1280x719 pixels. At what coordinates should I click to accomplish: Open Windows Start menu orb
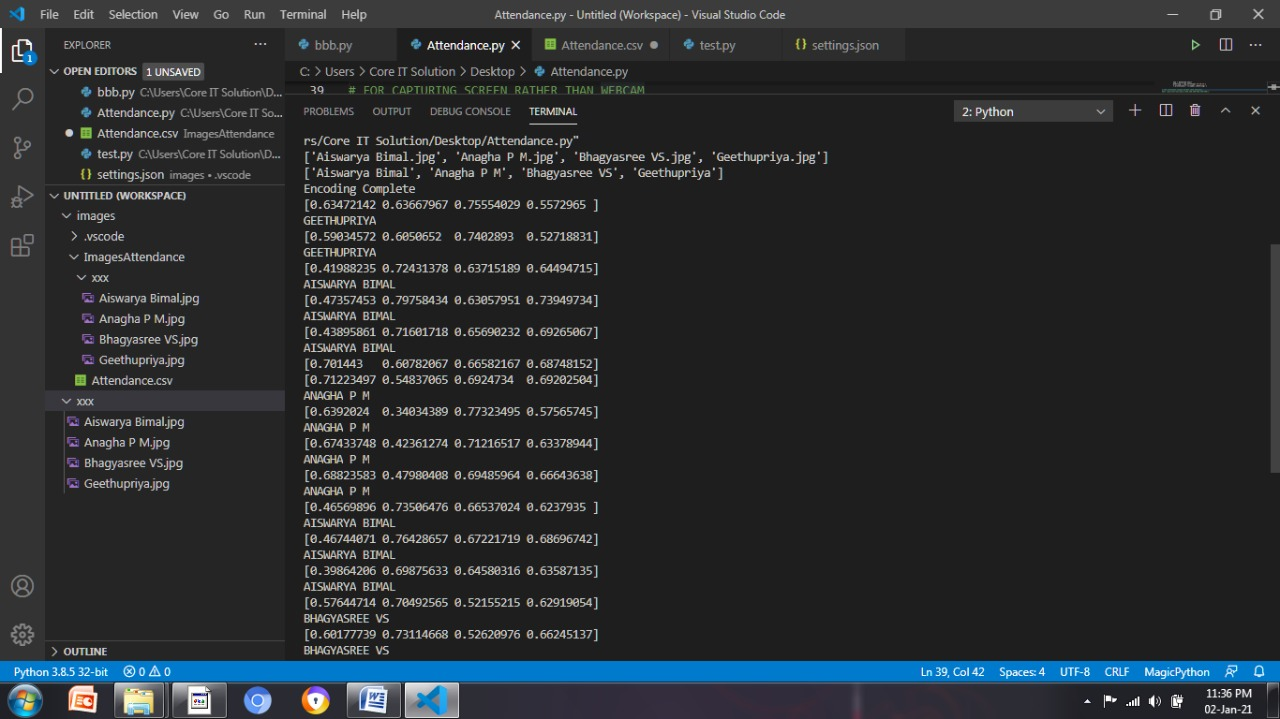[24, 700]
